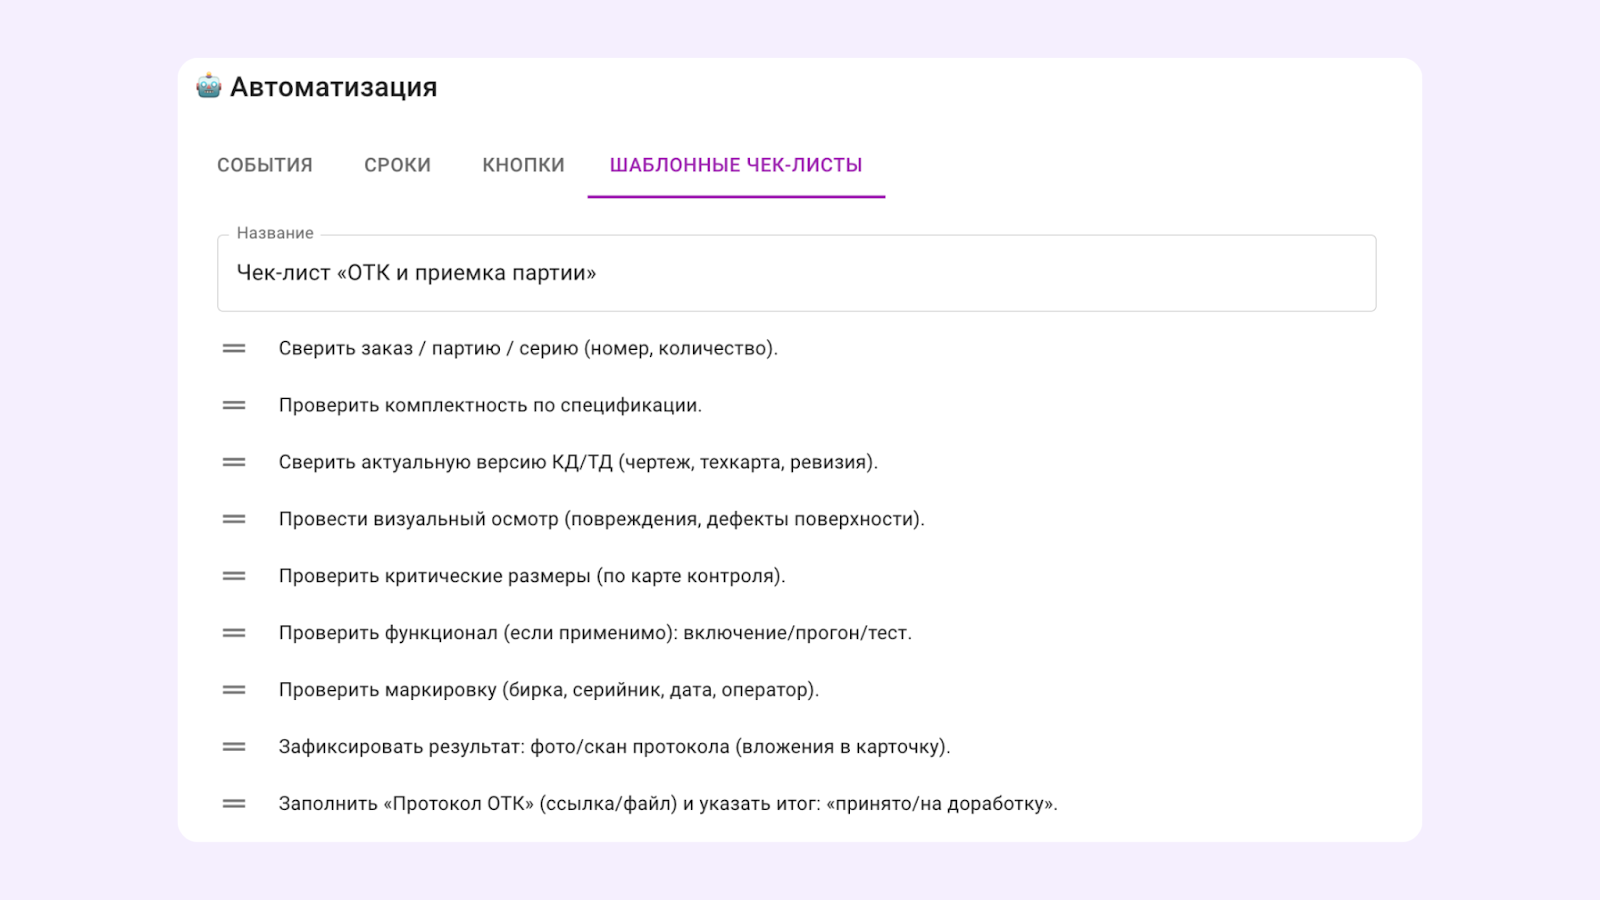Select checklist item about визуальный осмотр
This screenshot has width=1600, height=900.
click(x=601, y=519)
